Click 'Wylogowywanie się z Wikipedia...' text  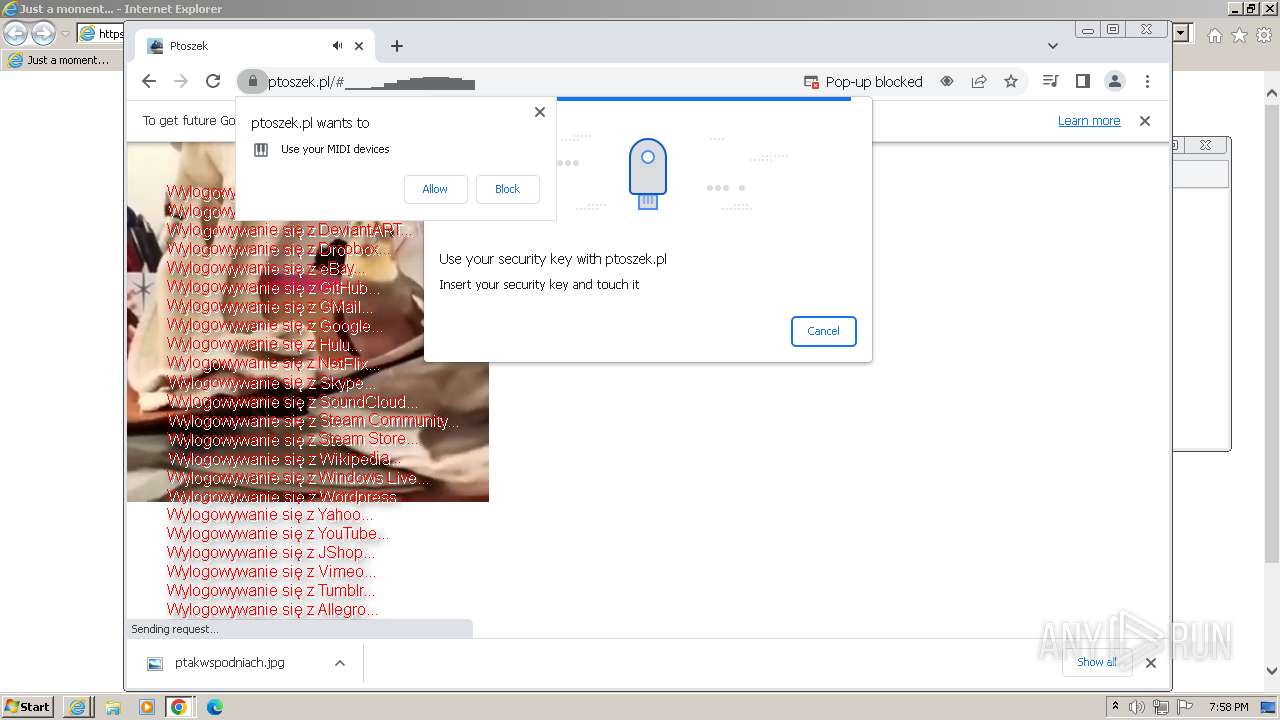pyautogui.click(x=284, y=459)
